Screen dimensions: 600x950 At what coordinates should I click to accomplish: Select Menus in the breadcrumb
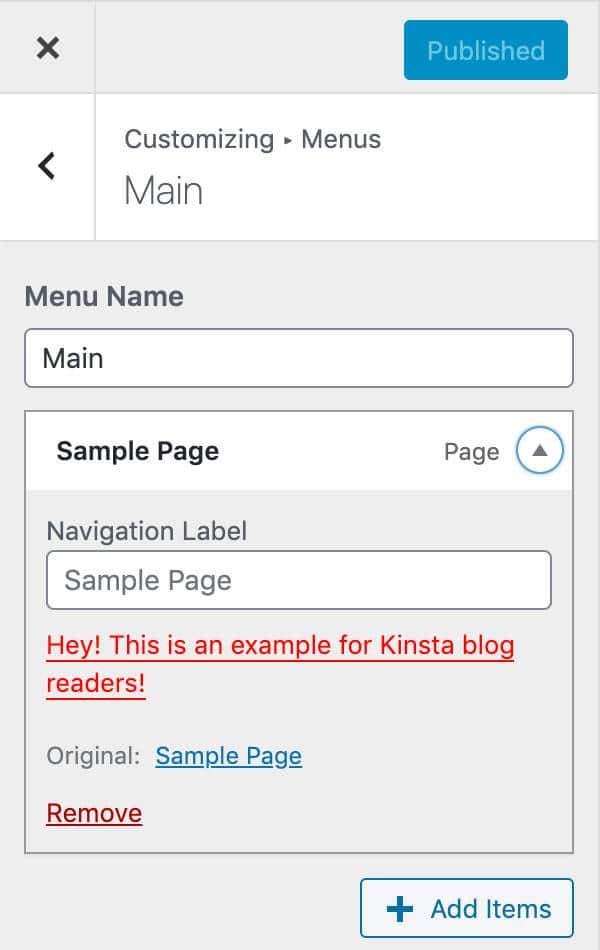[x=341, y=140]
